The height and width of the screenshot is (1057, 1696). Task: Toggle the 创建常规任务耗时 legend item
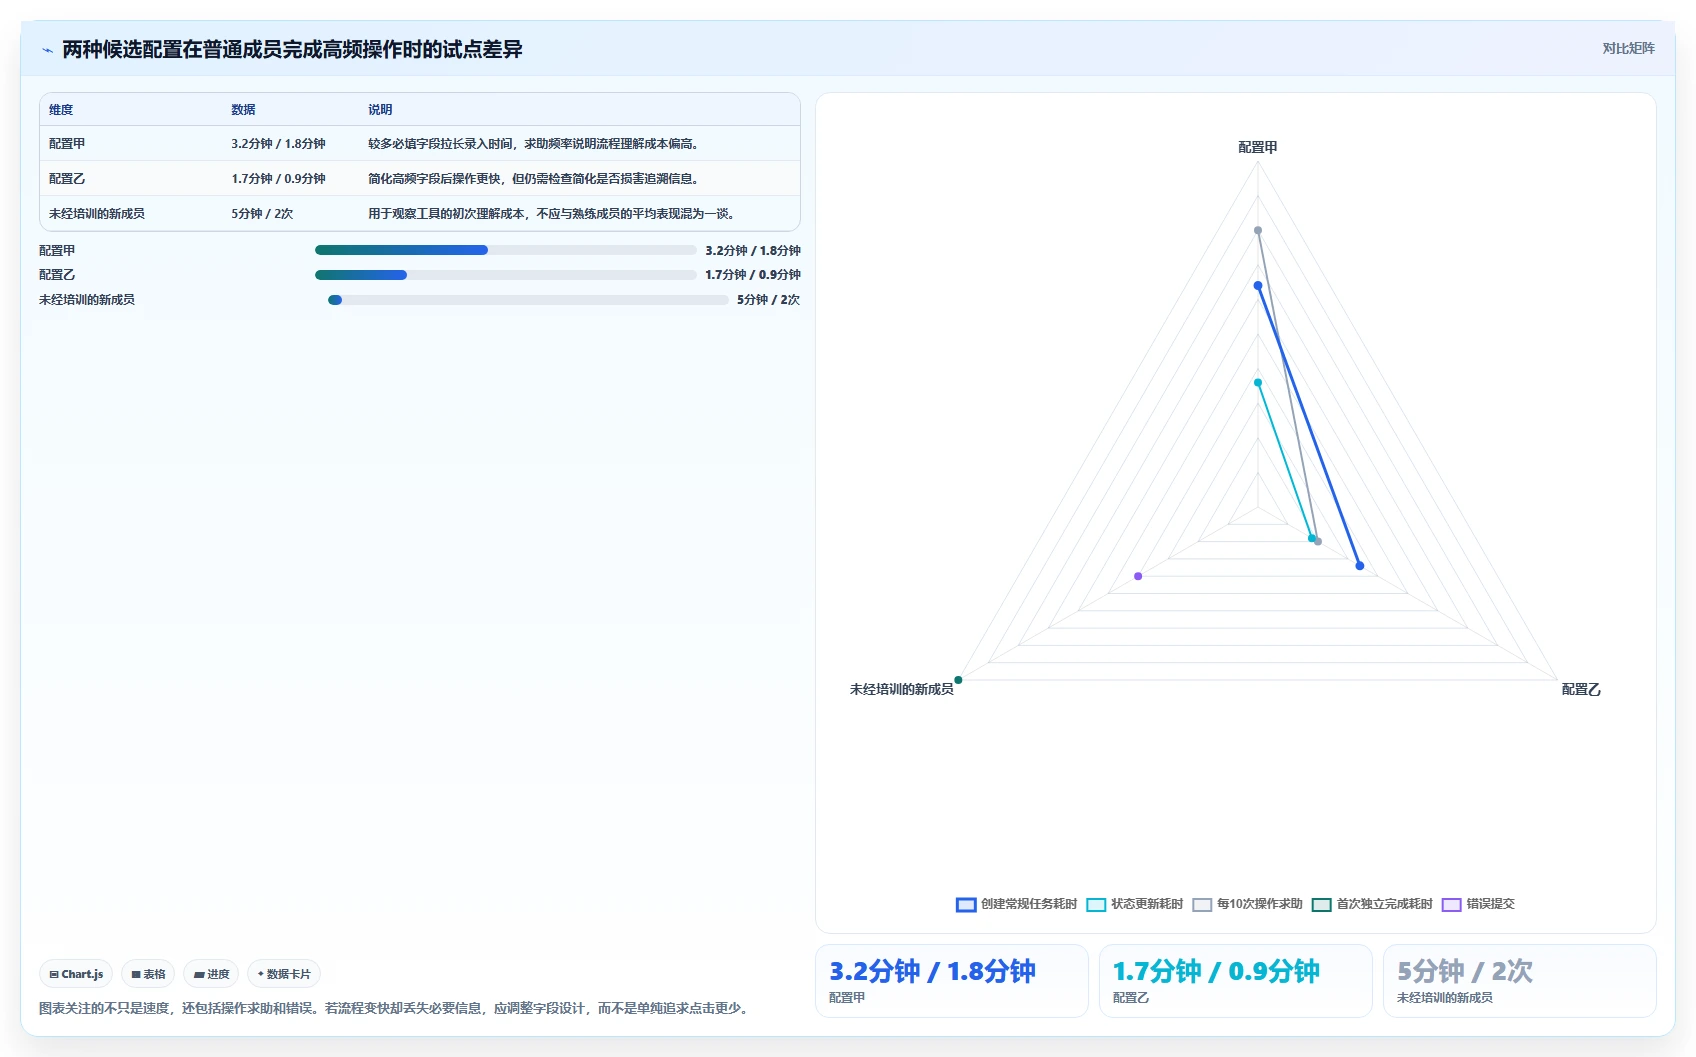[1016, 904]
